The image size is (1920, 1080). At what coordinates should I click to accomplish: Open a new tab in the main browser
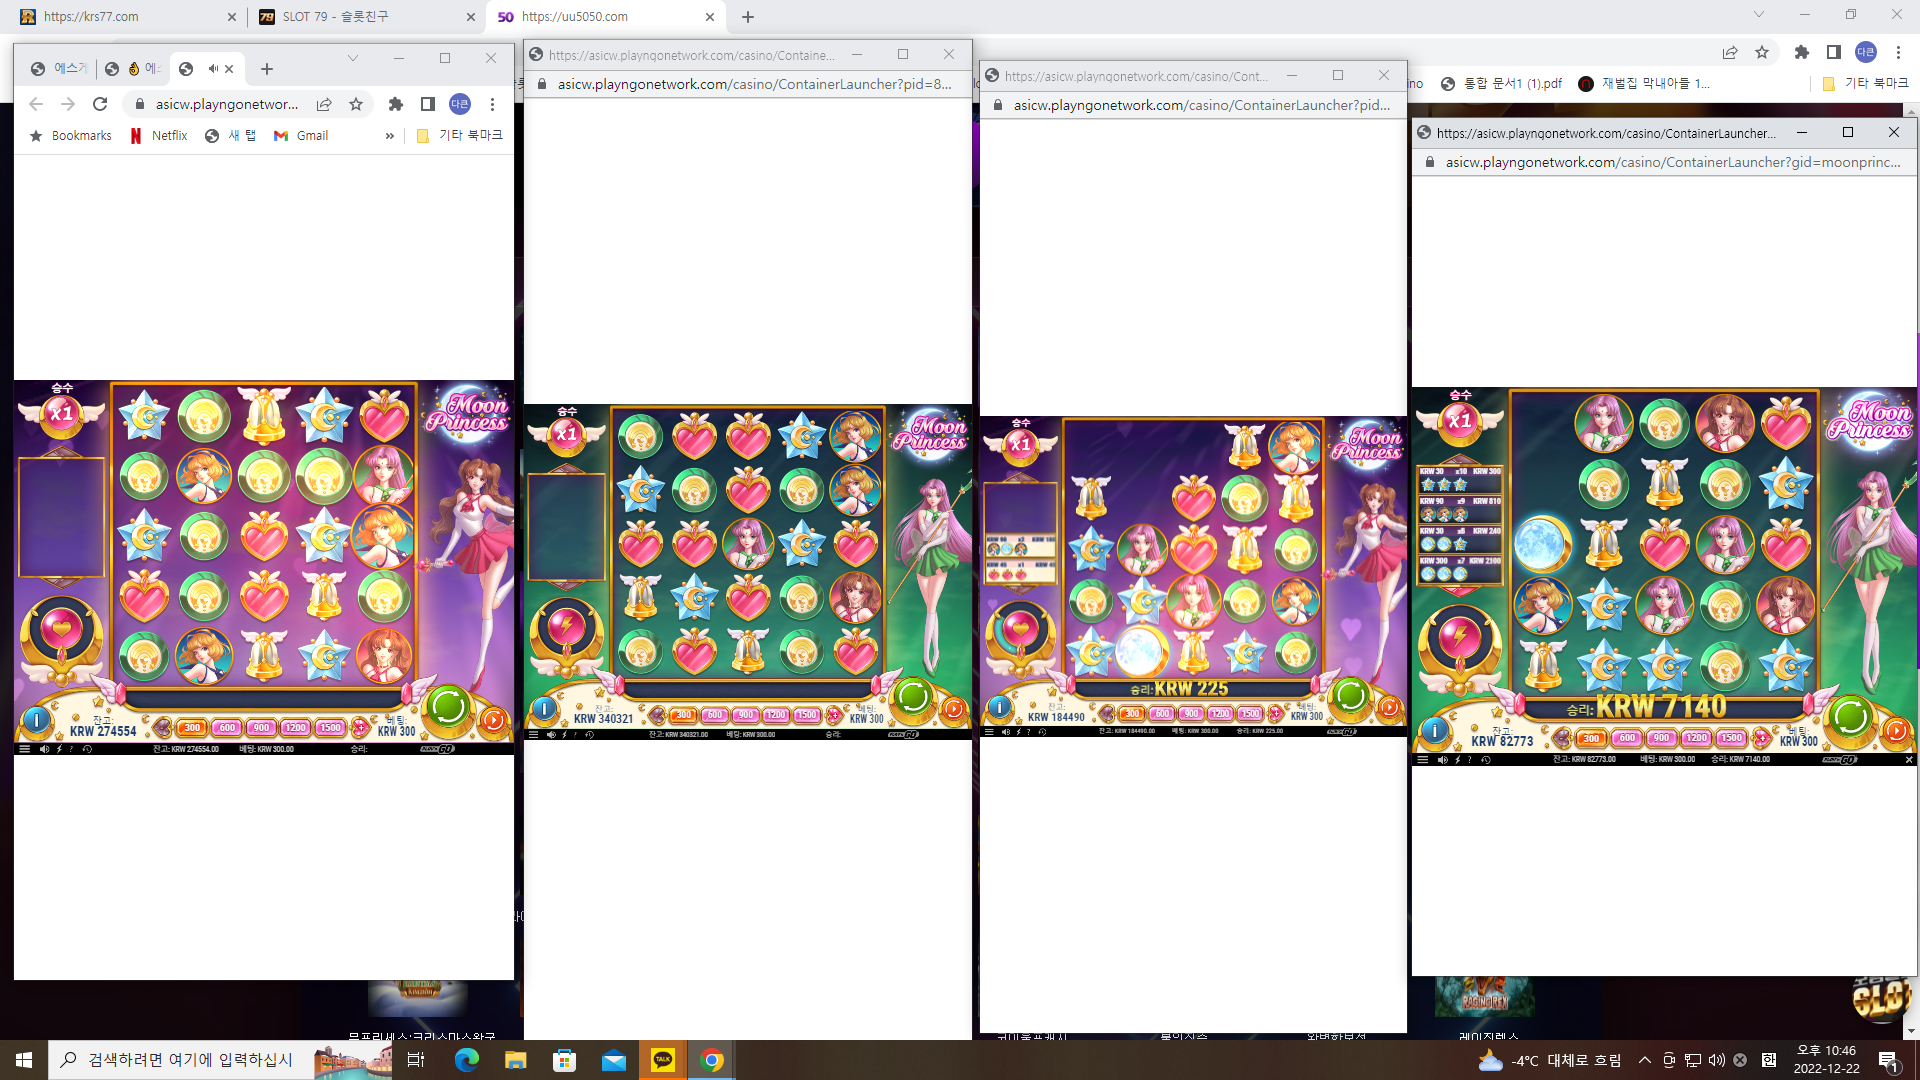coord(748,17)
